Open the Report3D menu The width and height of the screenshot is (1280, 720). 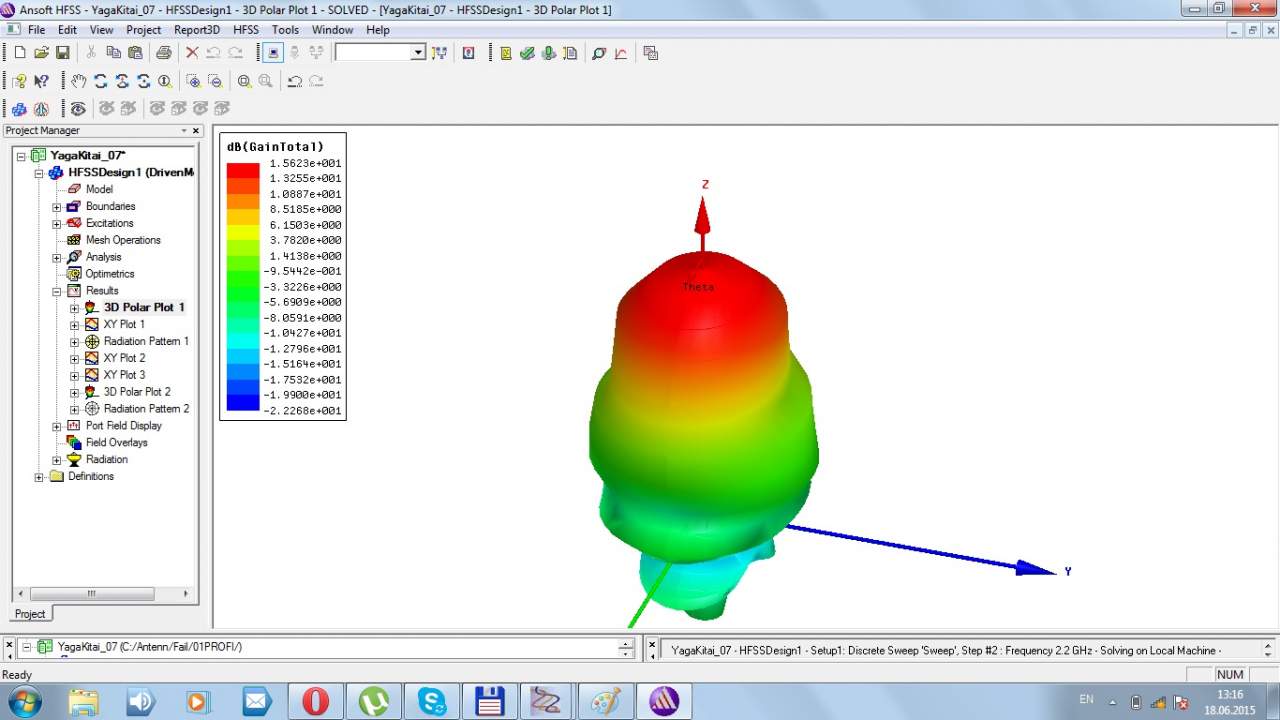[196, 30]
